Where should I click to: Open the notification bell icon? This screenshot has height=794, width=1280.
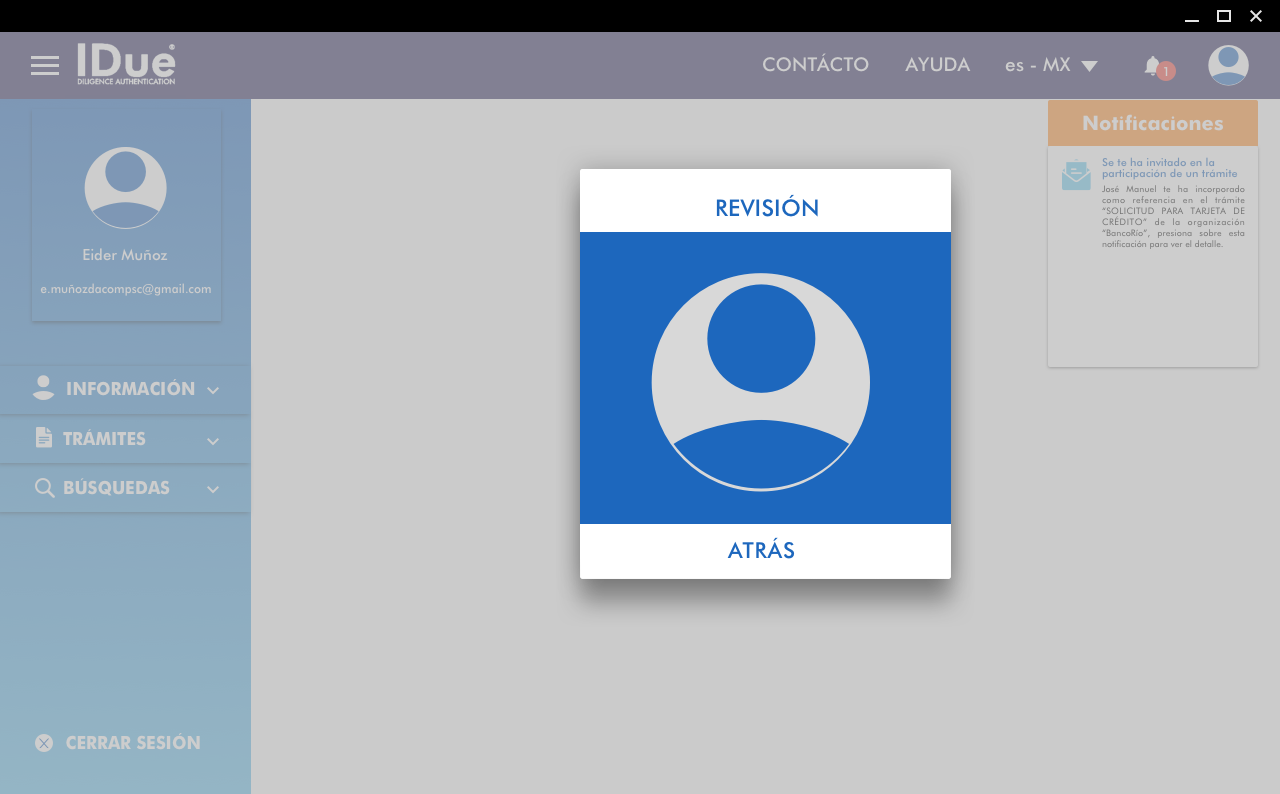pos(1153,66)
